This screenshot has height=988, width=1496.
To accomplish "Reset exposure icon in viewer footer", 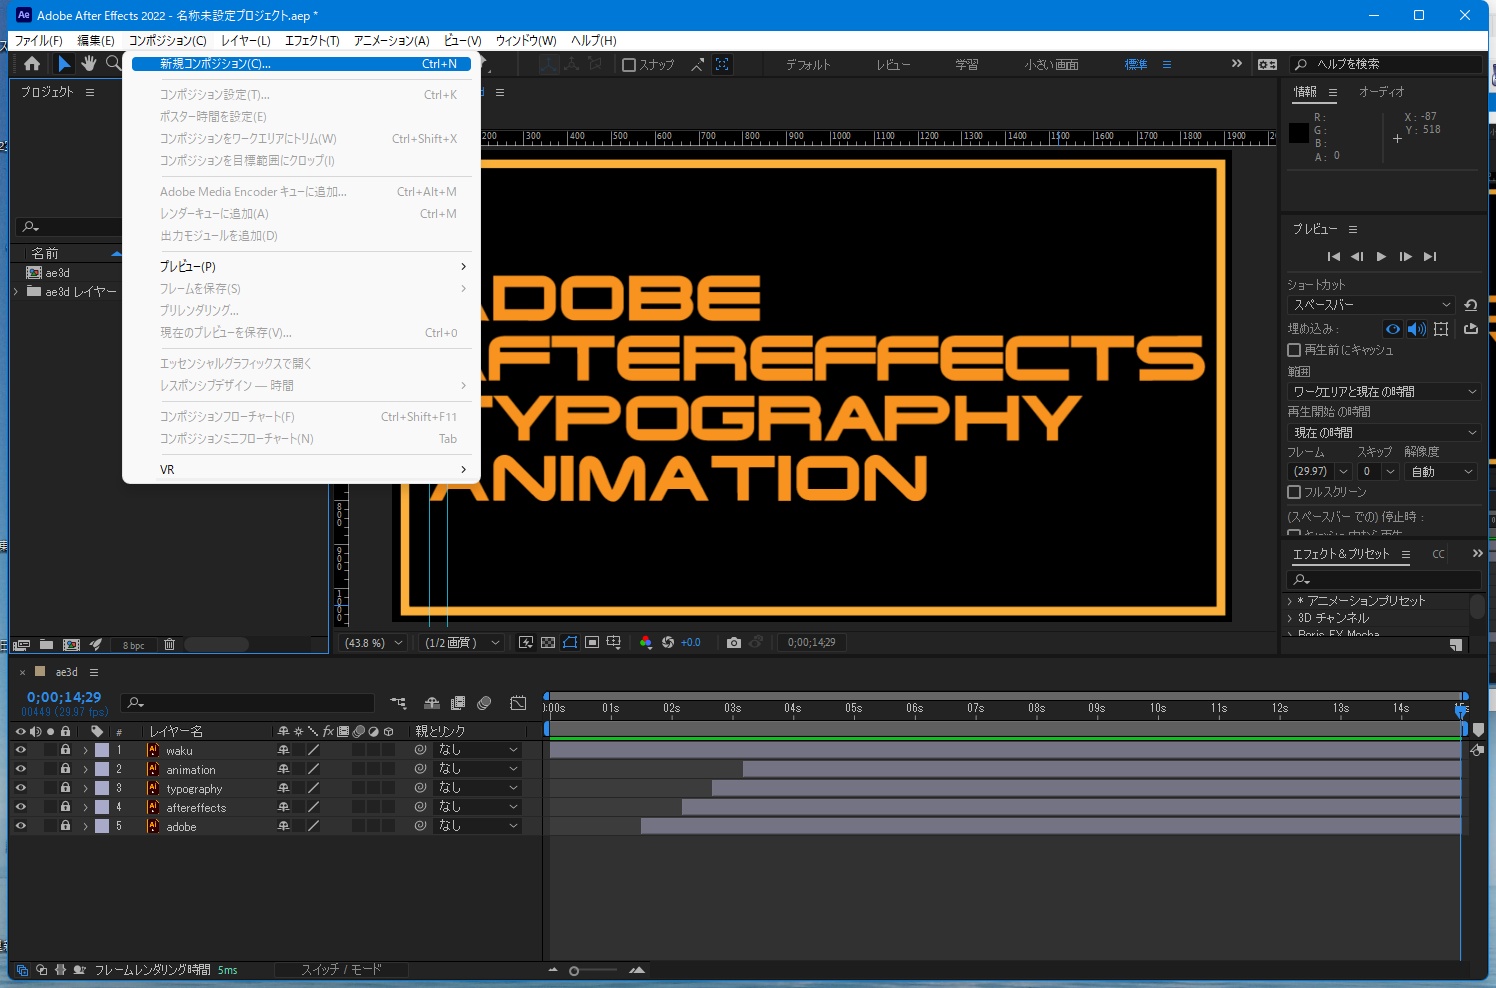I will 668,642.
